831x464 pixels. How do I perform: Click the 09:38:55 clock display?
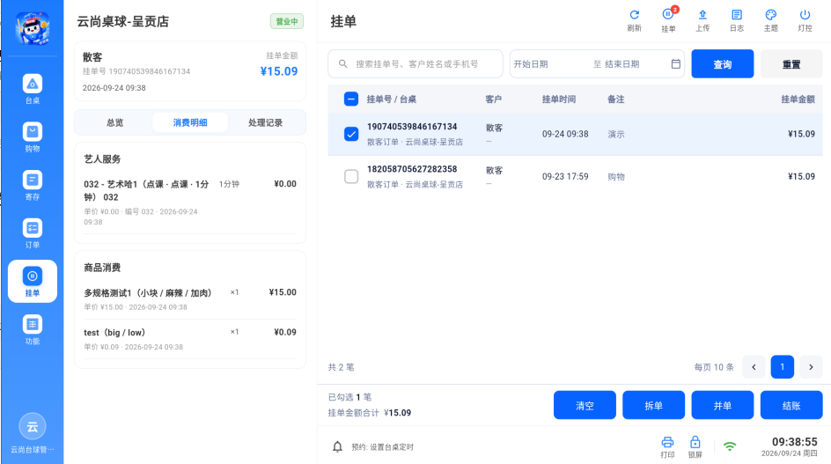794,442
